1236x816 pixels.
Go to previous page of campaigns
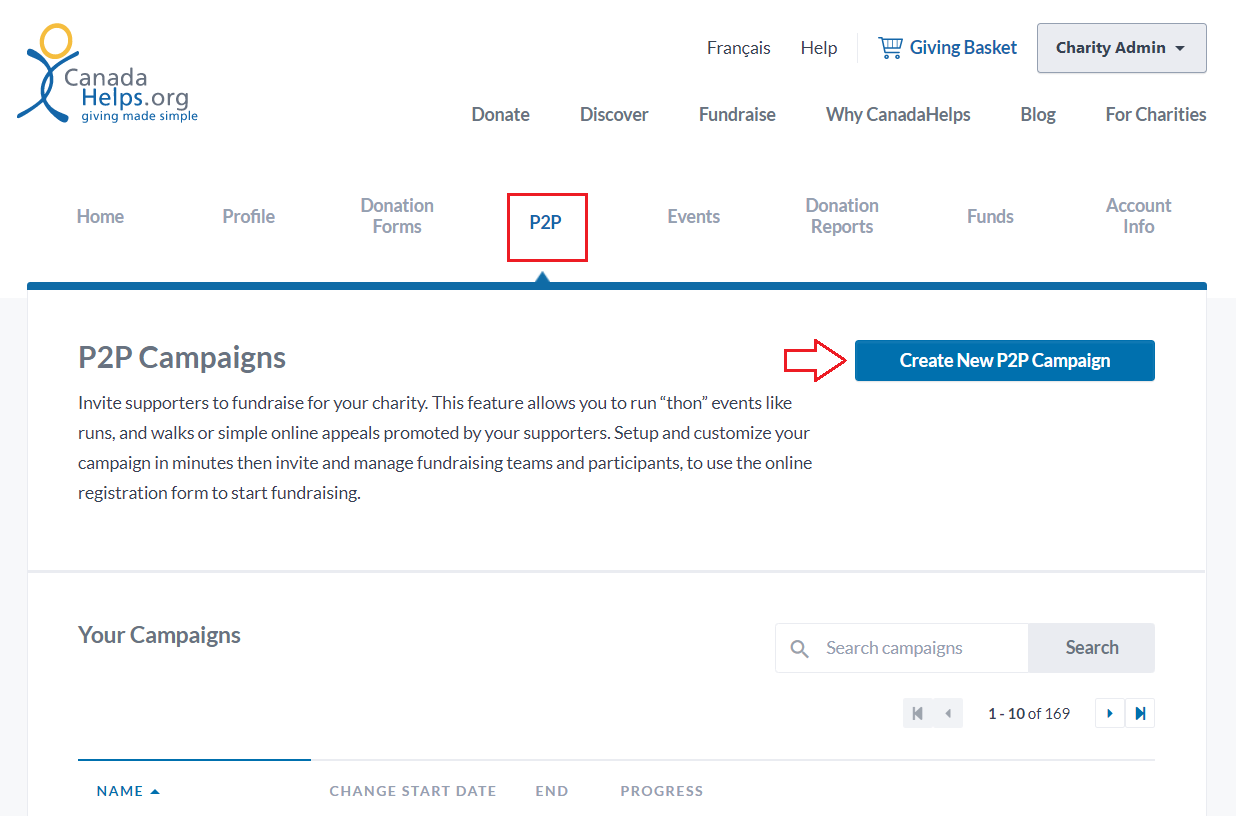click(x=947, y=713)
